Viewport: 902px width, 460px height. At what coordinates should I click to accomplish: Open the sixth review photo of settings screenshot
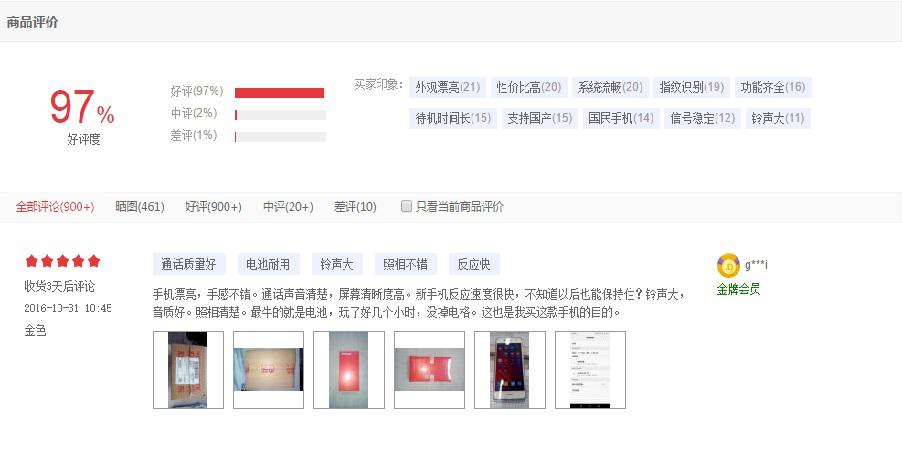tap(590, 370)
